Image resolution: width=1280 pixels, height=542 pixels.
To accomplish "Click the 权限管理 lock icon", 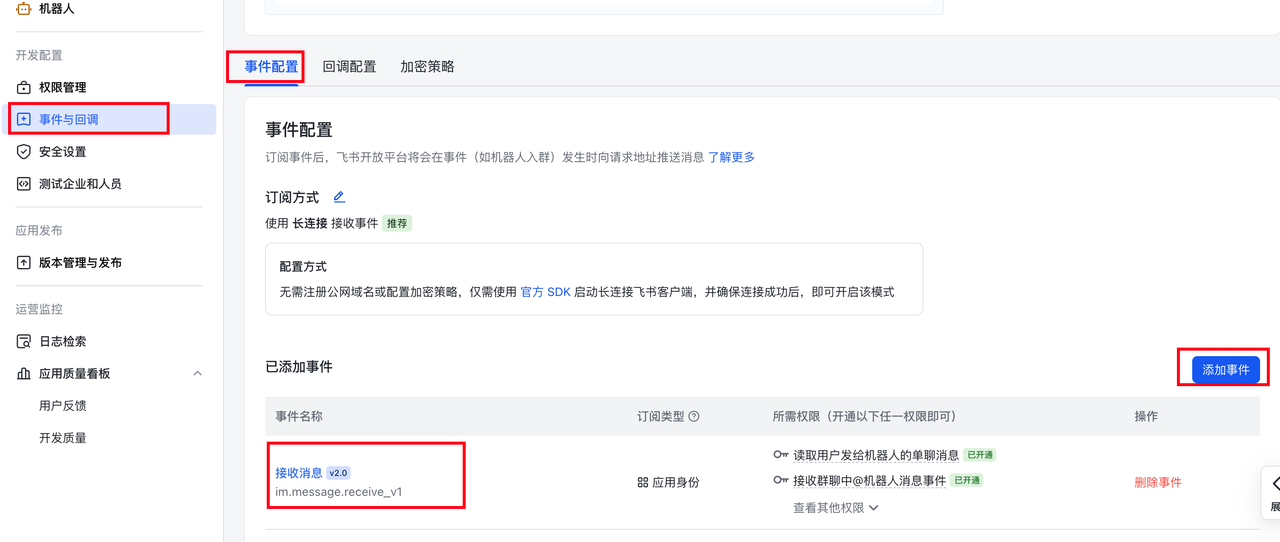I will 24,87.
